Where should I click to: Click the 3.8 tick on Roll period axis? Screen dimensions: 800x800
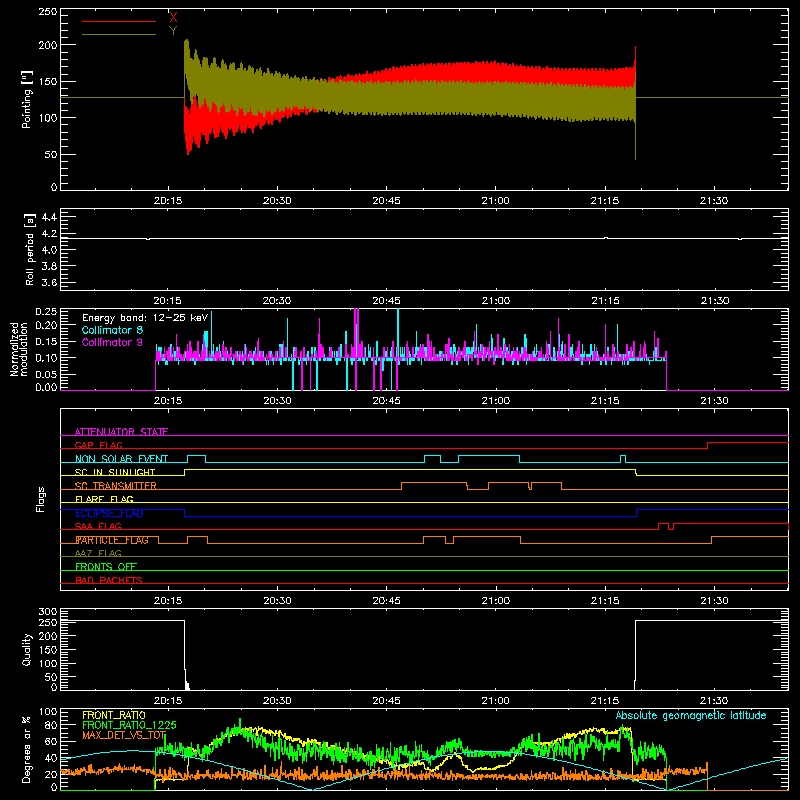tap(48, 266)
